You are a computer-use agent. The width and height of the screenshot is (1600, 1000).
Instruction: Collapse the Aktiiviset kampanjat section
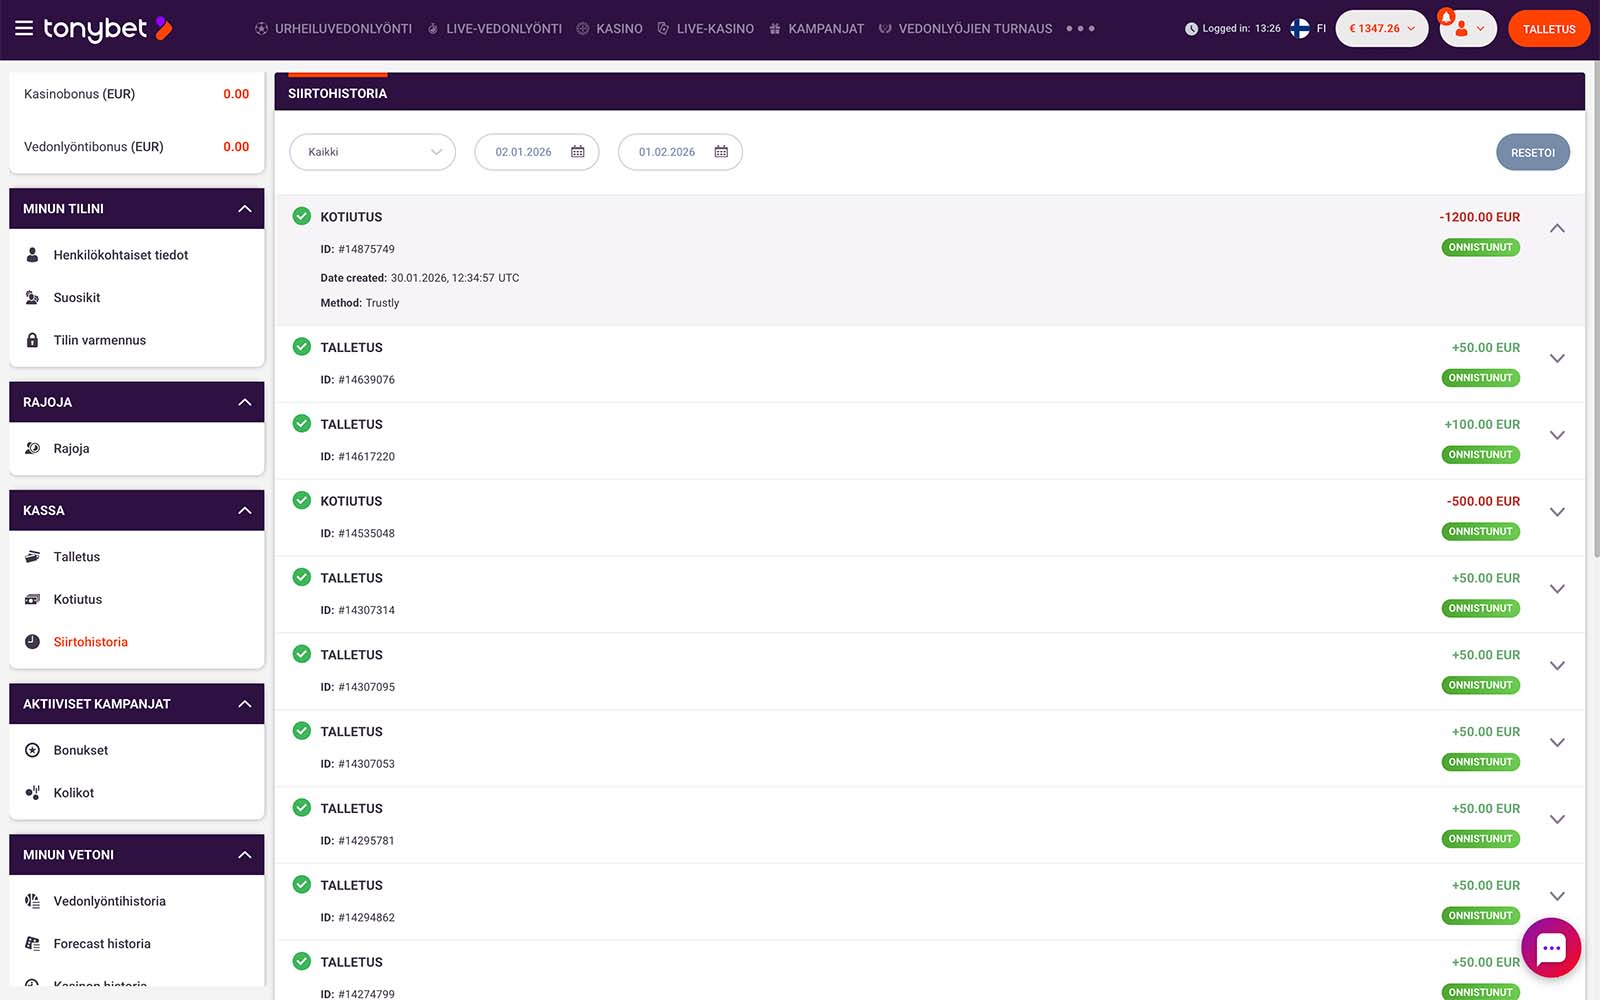[x=245, y=704]
